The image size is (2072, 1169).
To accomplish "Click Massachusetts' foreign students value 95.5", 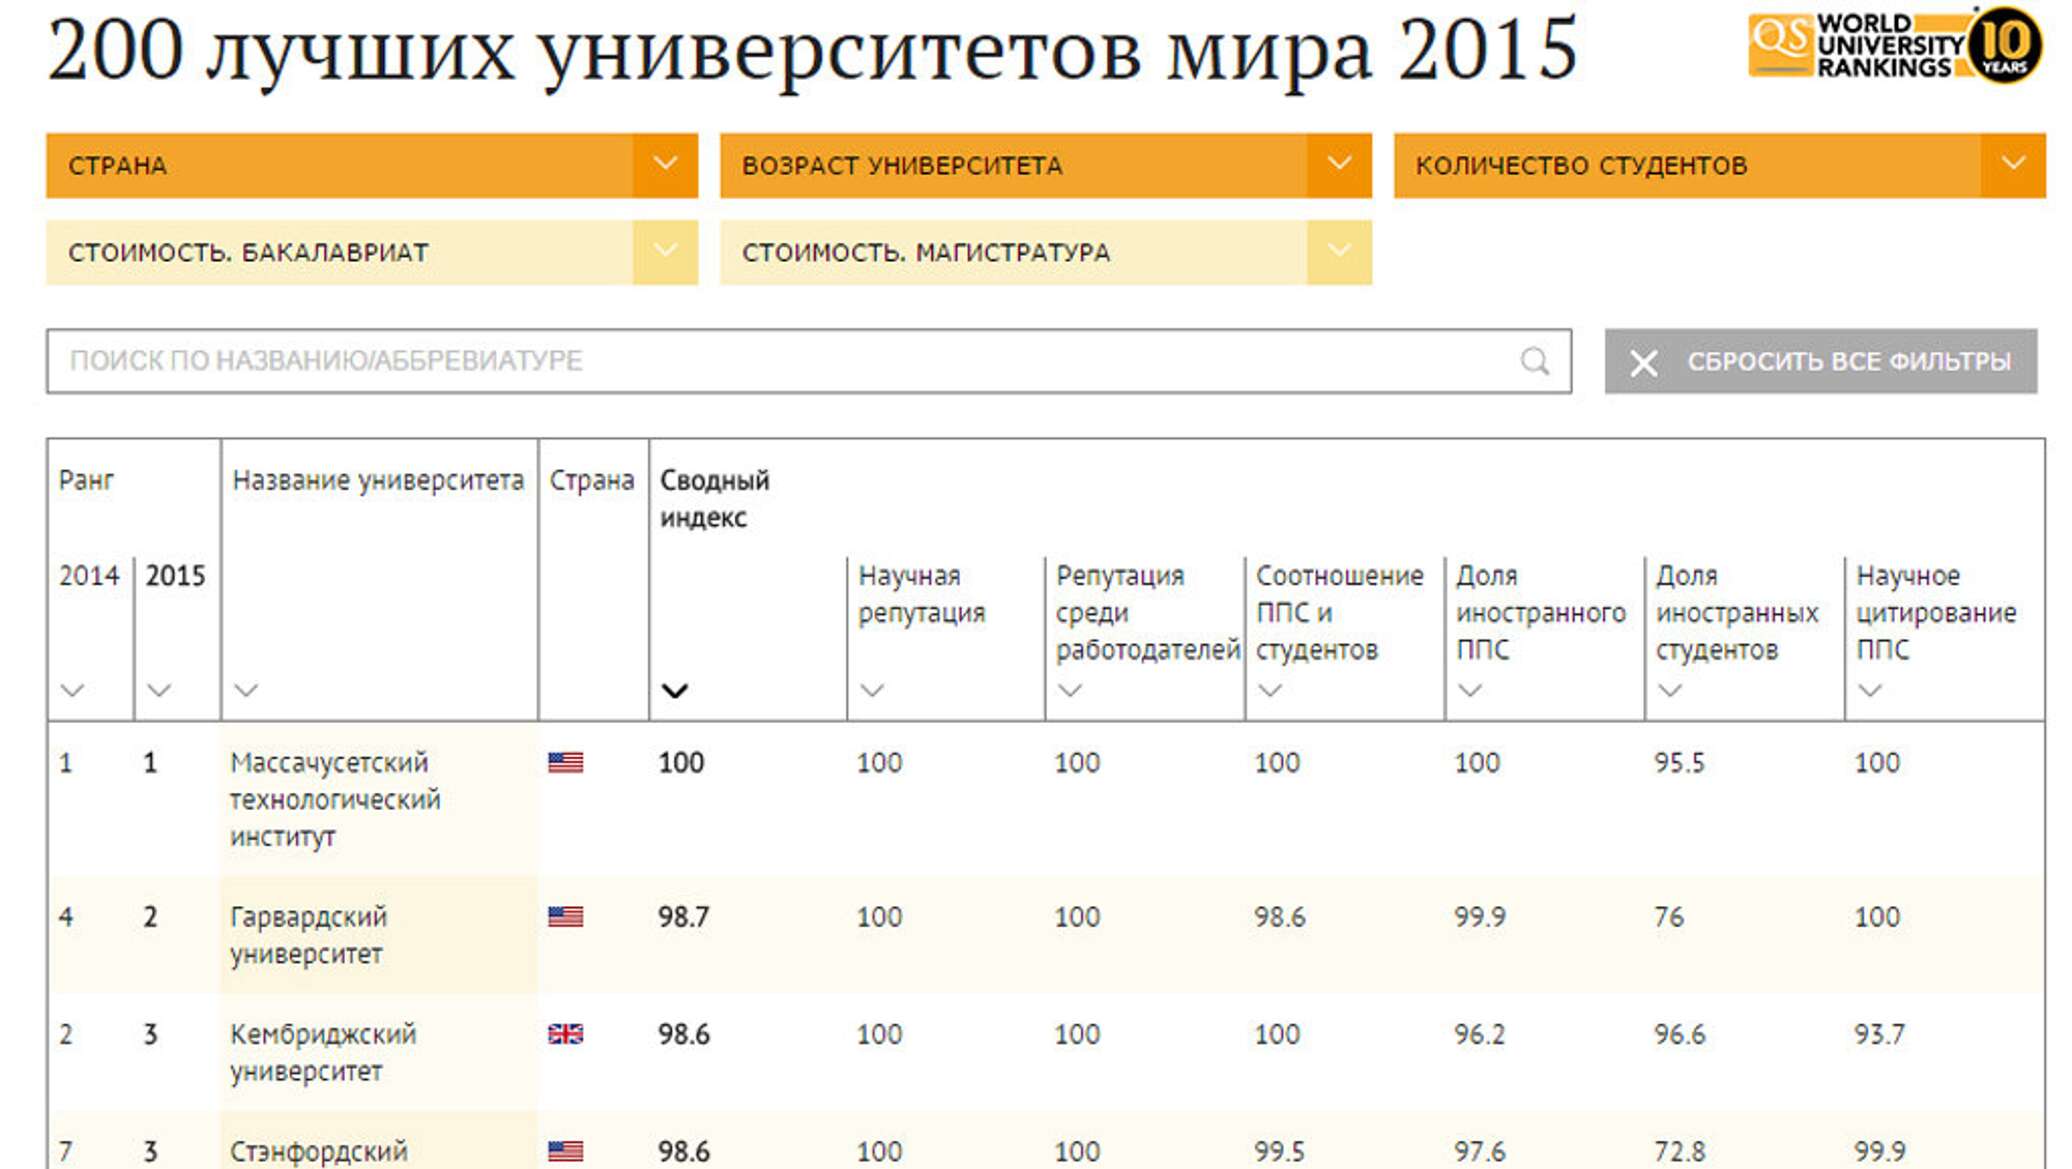I will [1679, 763].
